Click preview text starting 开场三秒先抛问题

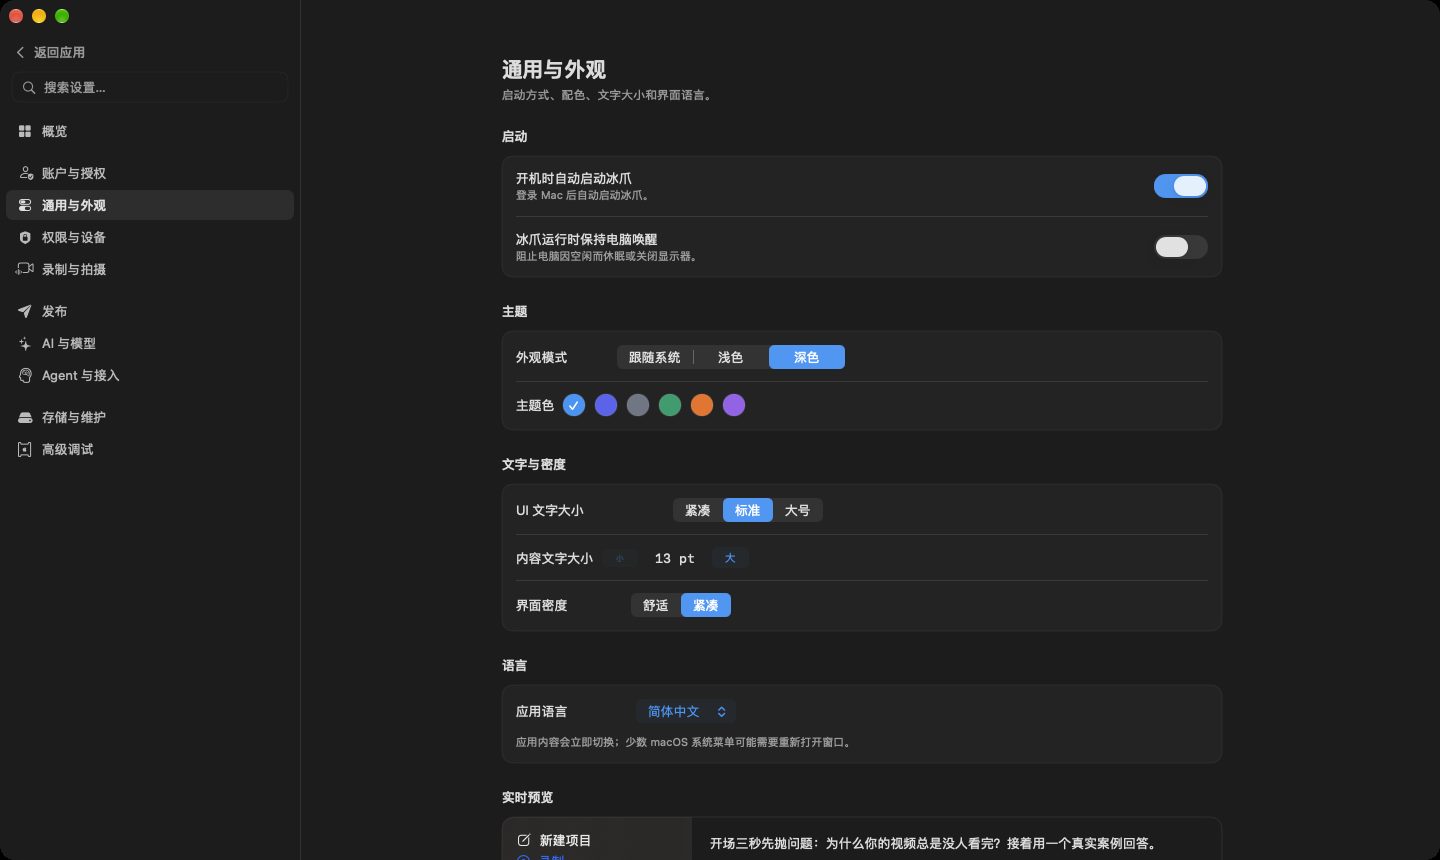[936, 843]
